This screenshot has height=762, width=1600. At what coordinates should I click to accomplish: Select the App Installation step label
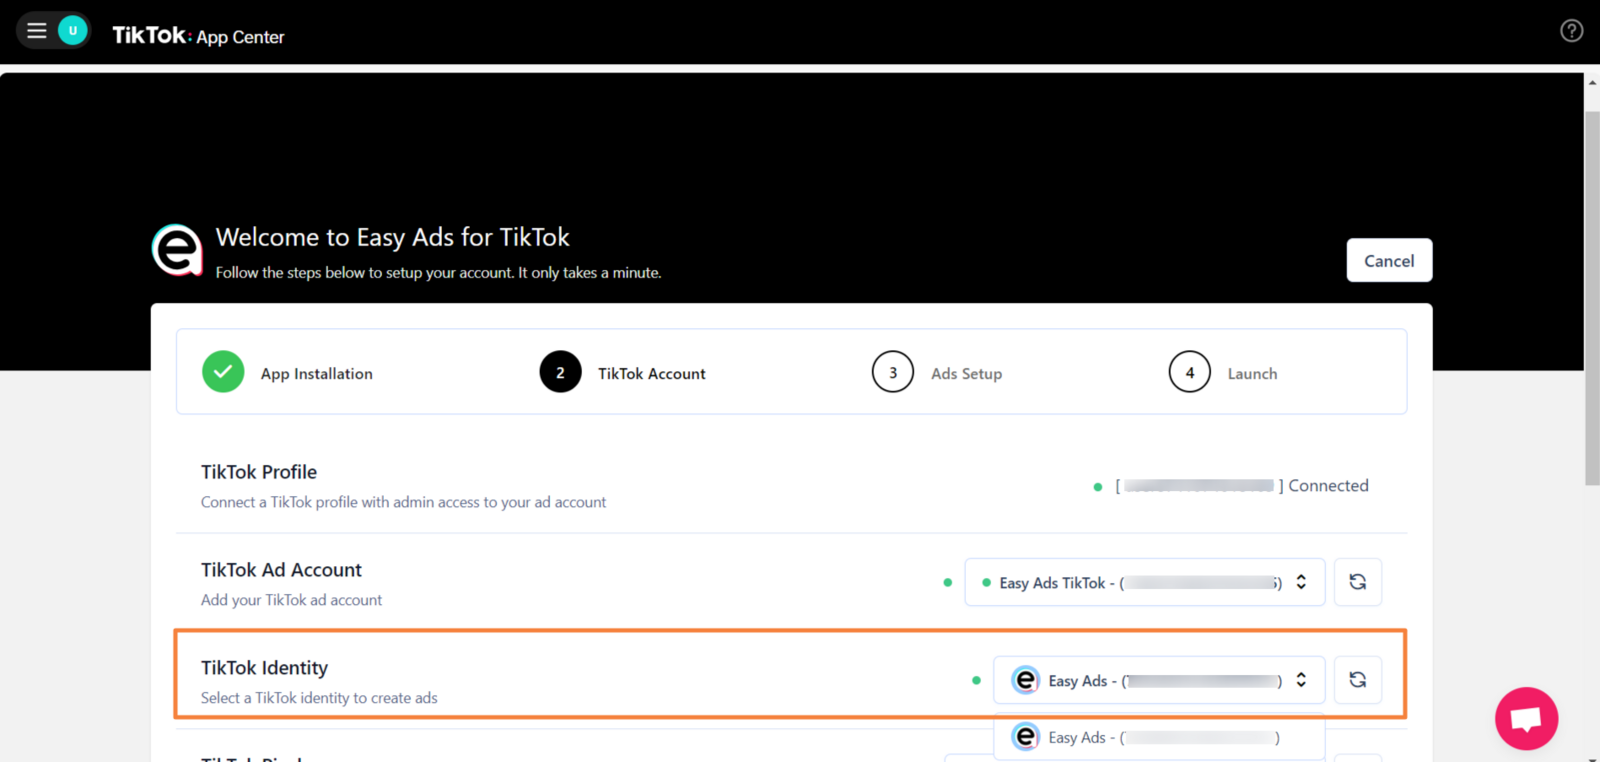point(316,374)
